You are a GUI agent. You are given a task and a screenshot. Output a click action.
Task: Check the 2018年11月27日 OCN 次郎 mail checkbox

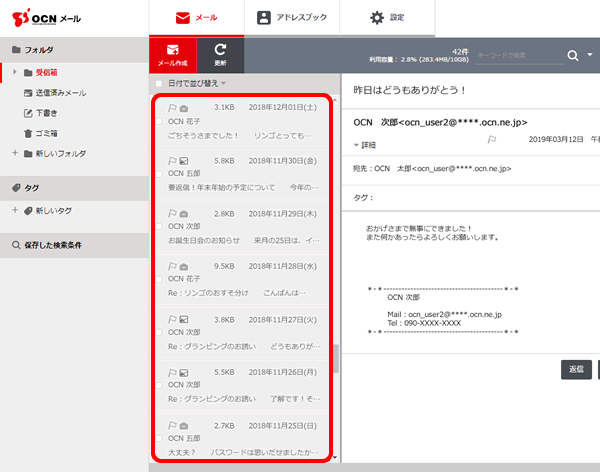[159, 332]
